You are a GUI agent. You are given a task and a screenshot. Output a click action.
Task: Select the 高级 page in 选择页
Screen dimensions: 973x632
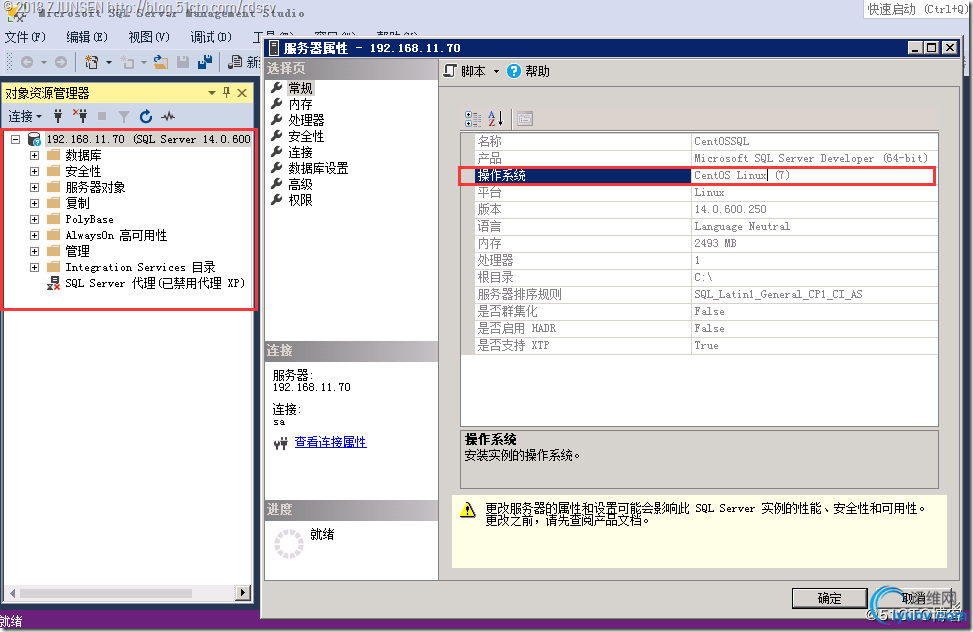tap(300, 184)
